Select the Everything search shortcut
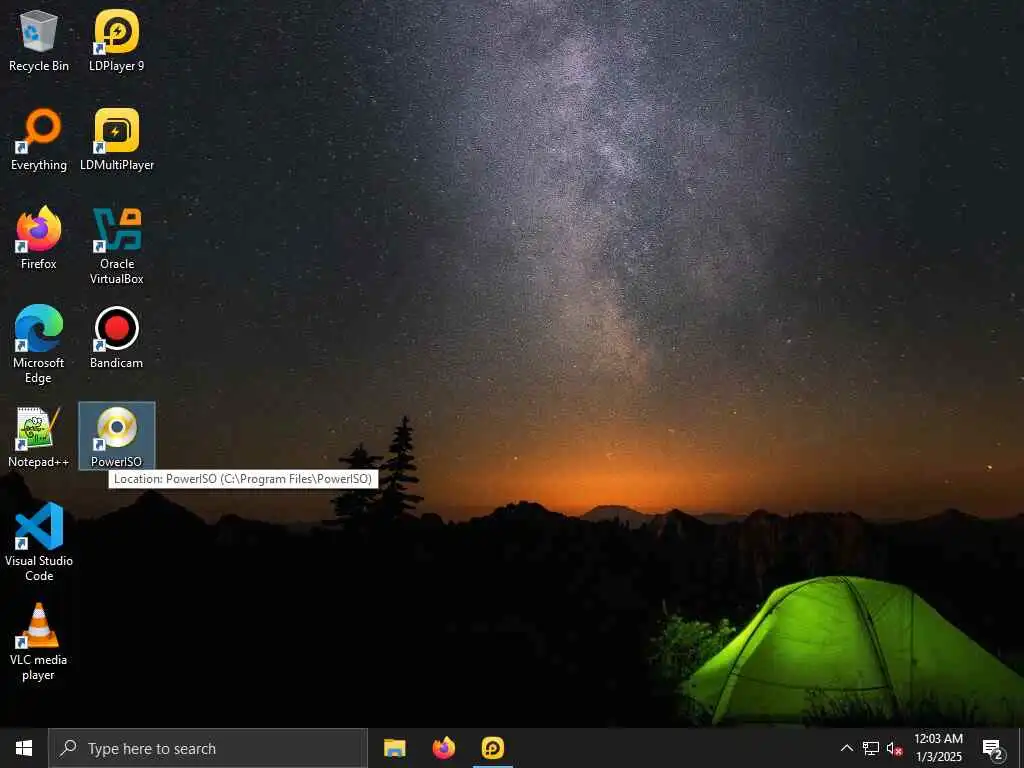1024x768 pixels. [39, 140]
